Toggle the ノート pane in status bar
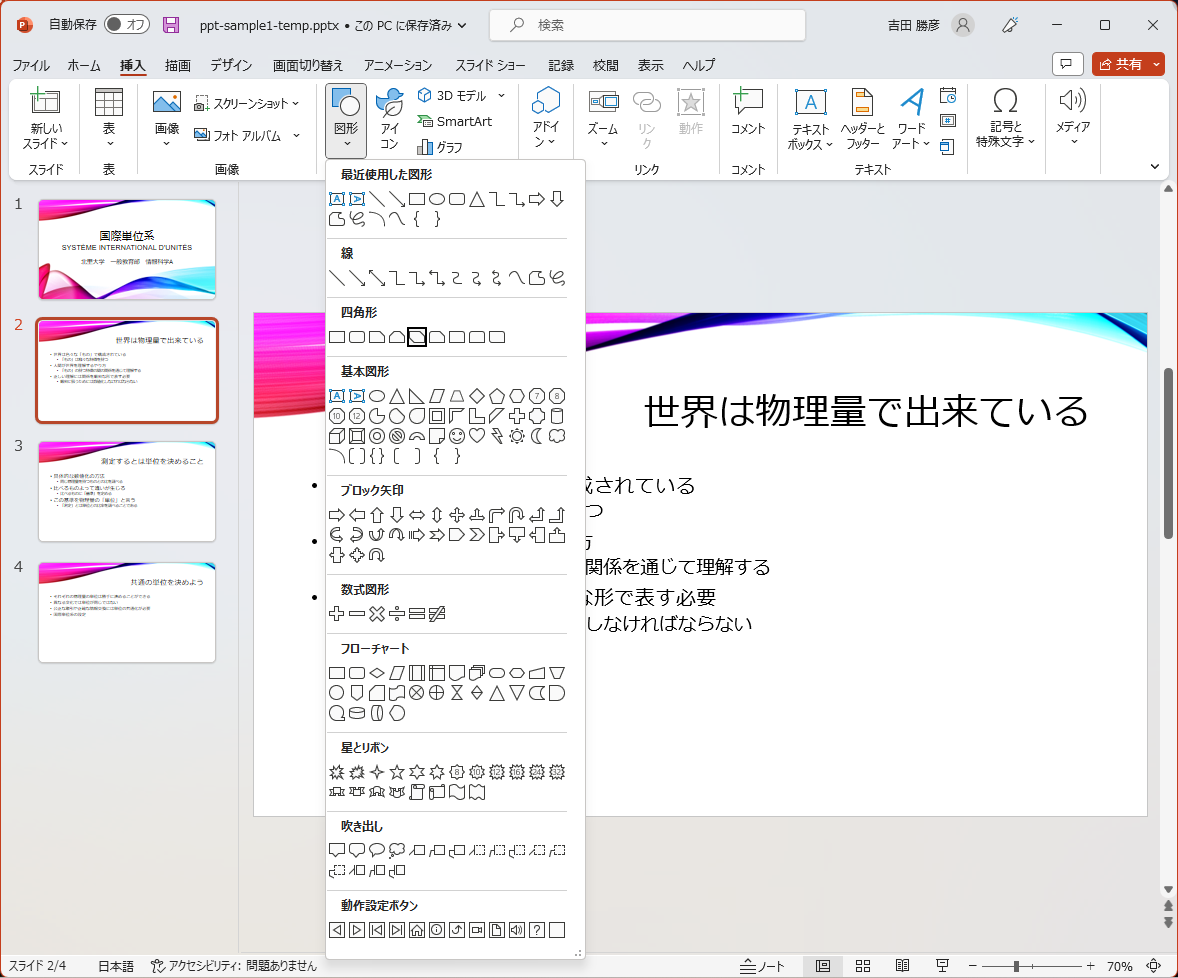 [761, 966]
